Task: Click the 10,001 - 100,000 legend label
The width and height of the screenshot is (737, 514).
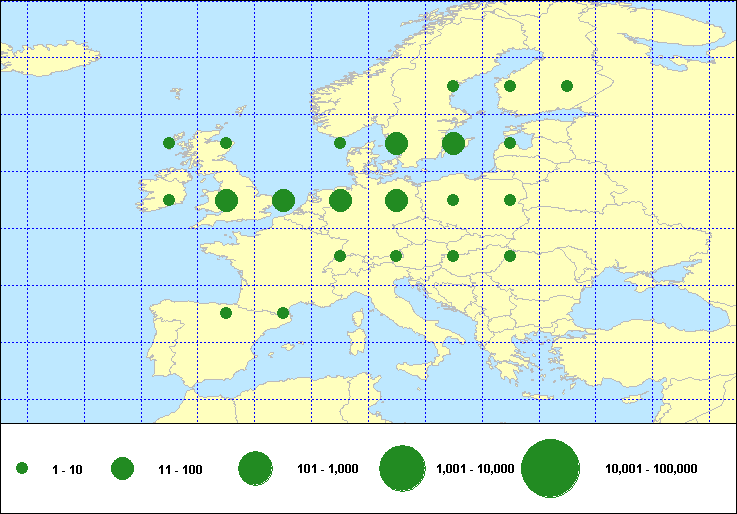Action: point(651,469)
